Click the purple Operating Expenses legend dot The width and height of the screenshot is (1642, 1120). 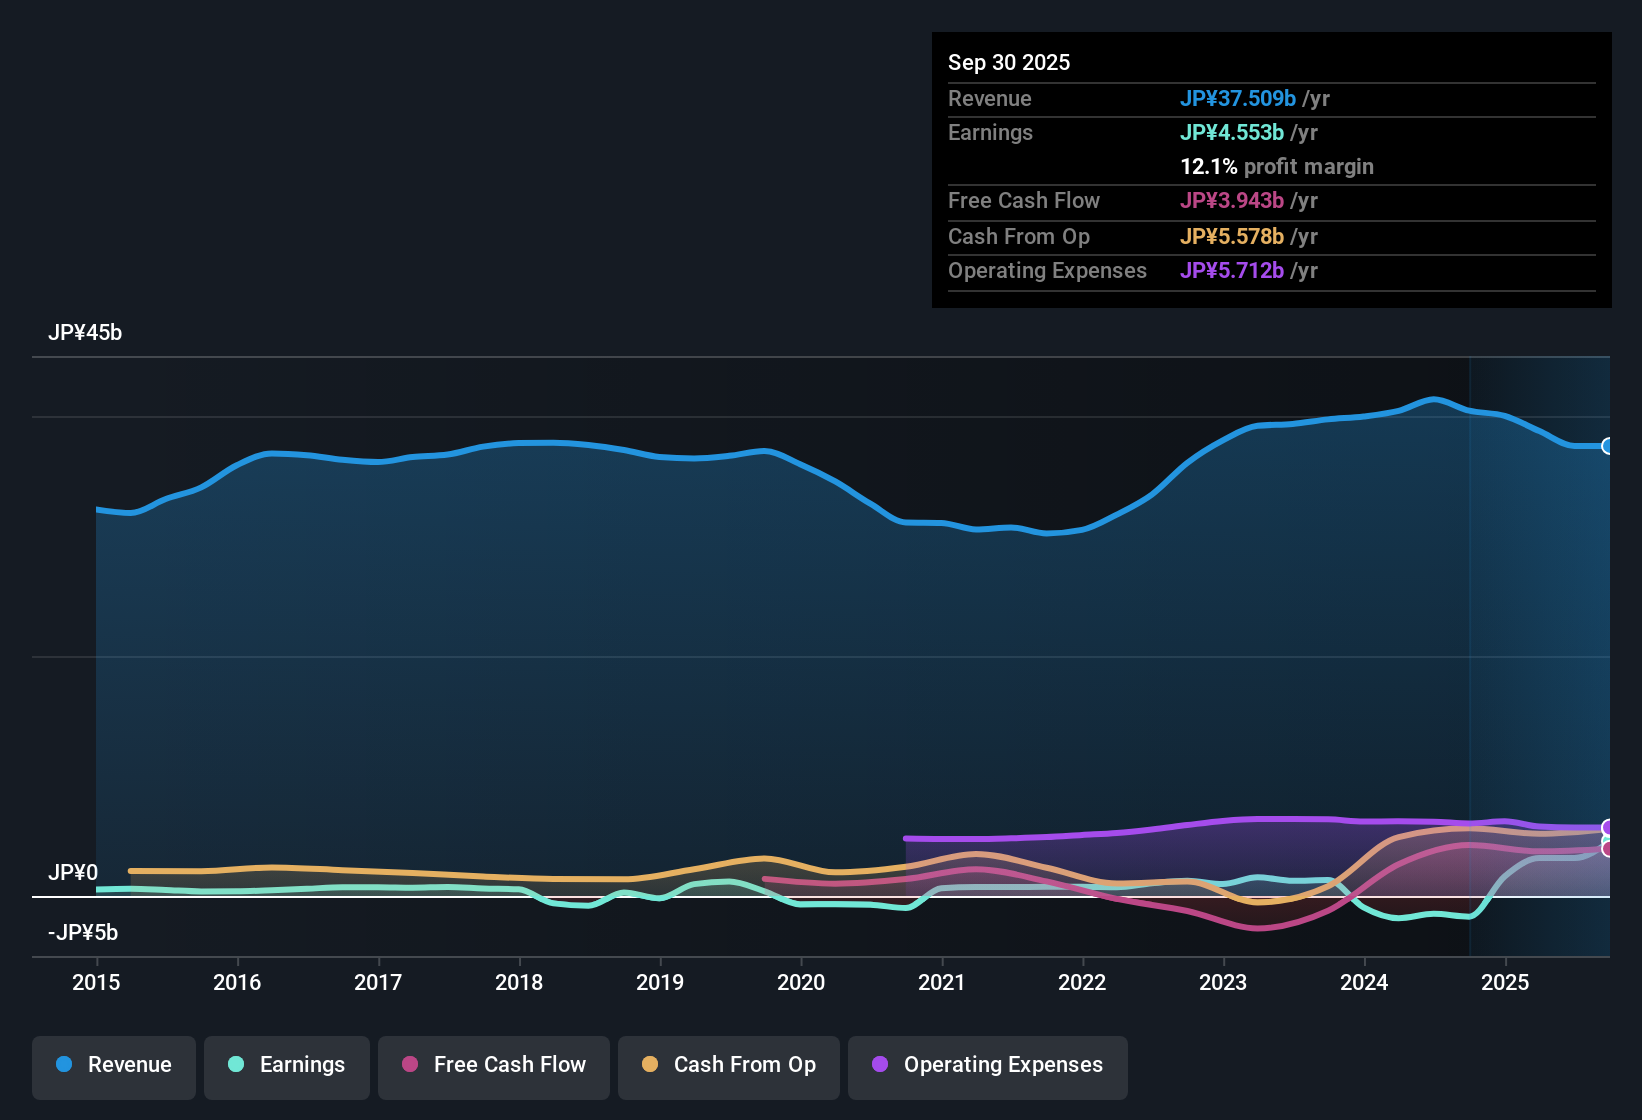click(x=880, y=1065)
